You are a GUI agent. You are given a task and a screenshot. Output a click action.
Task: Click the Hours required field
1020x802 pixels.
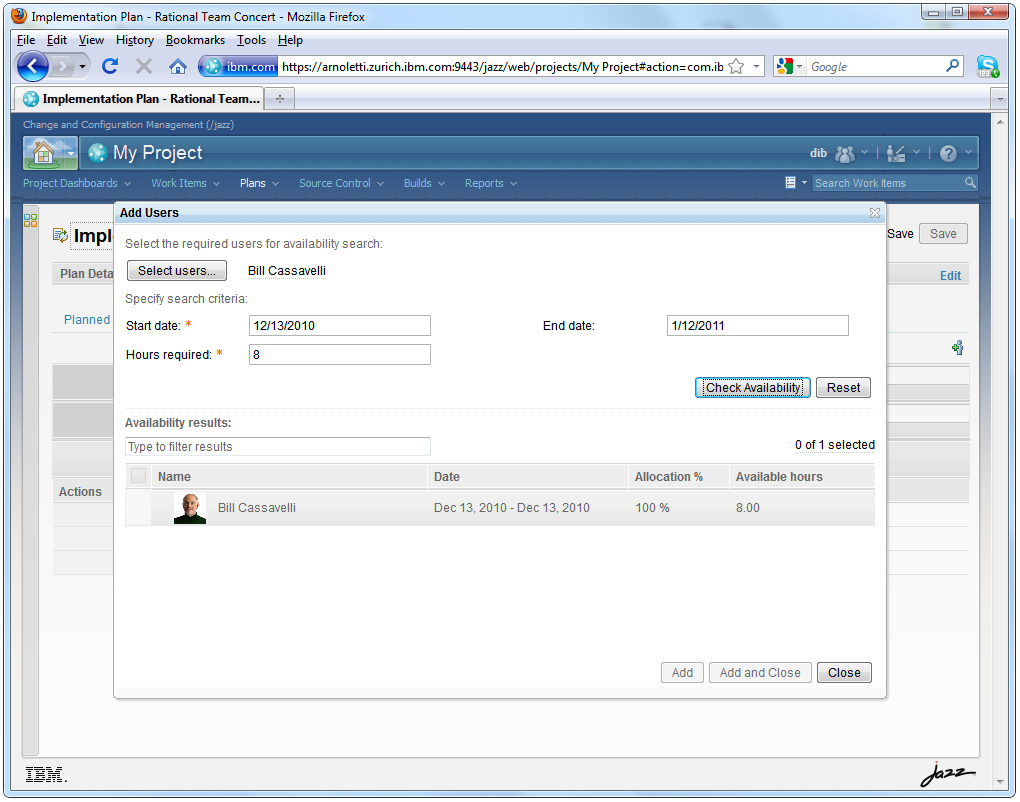[340, 354]
